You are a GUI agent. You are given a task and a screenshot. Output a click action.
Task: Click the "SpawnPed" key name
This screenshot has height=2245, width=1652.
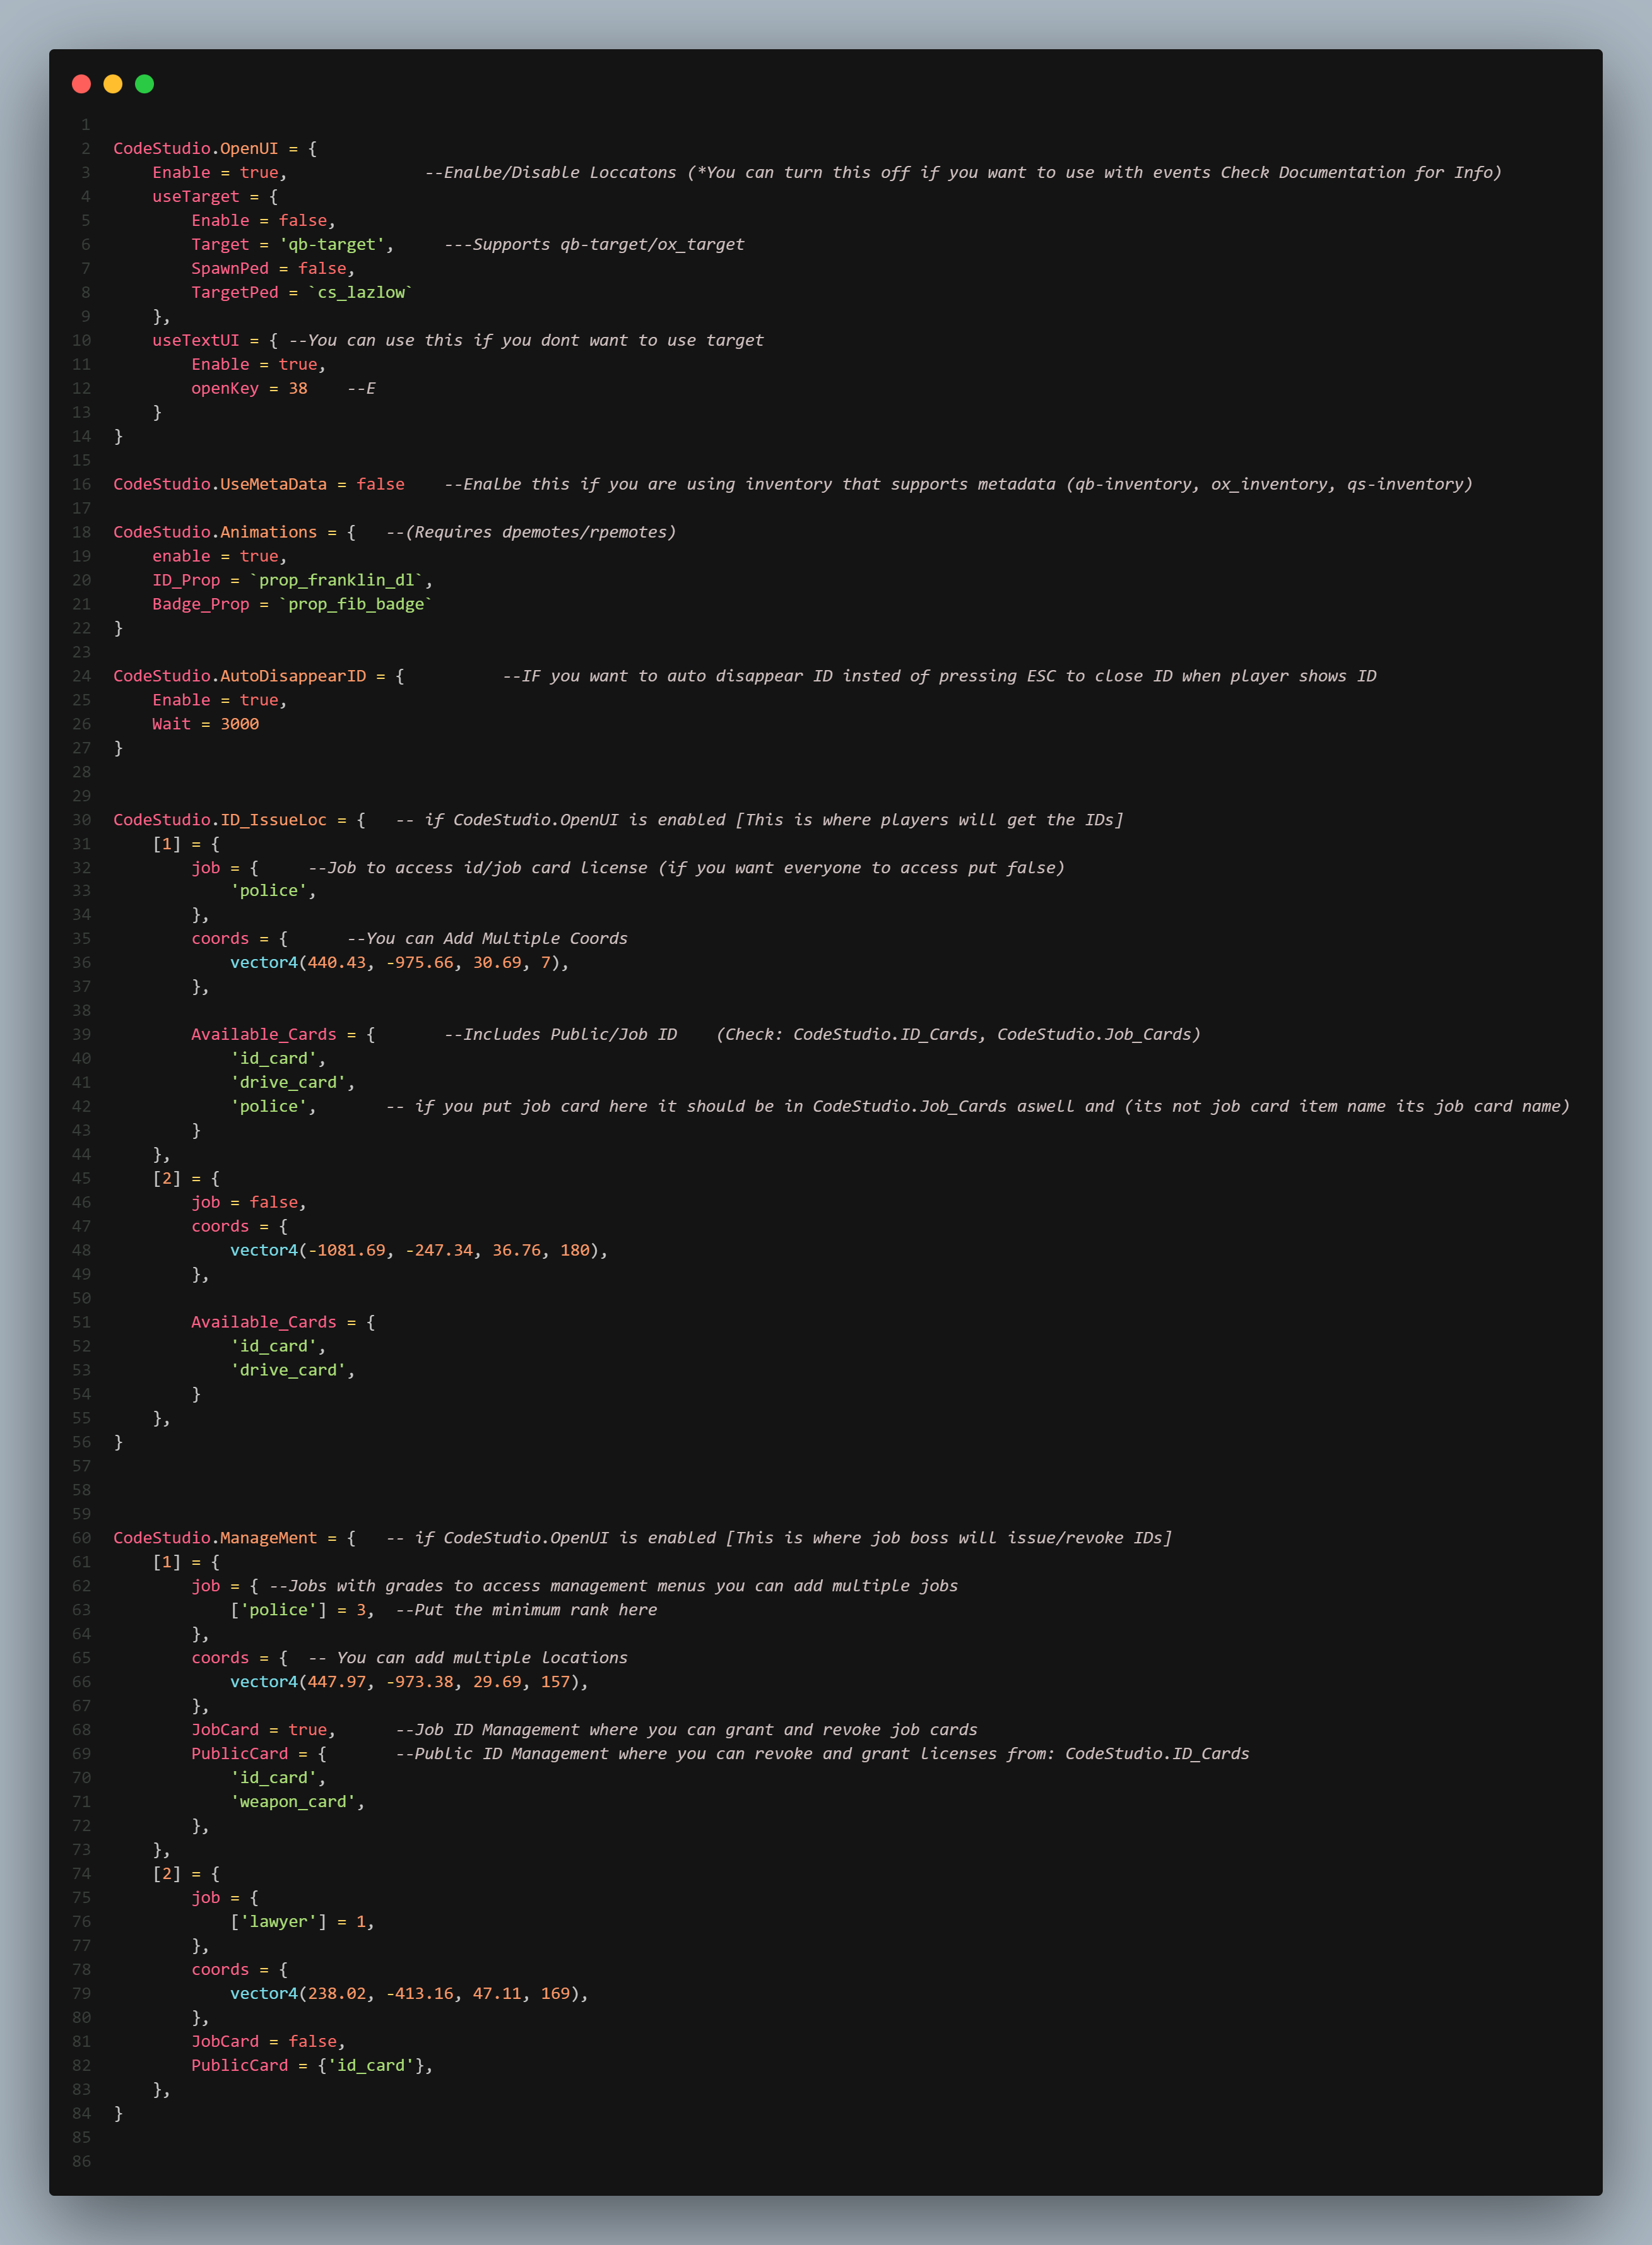click(x=230, y=269)
